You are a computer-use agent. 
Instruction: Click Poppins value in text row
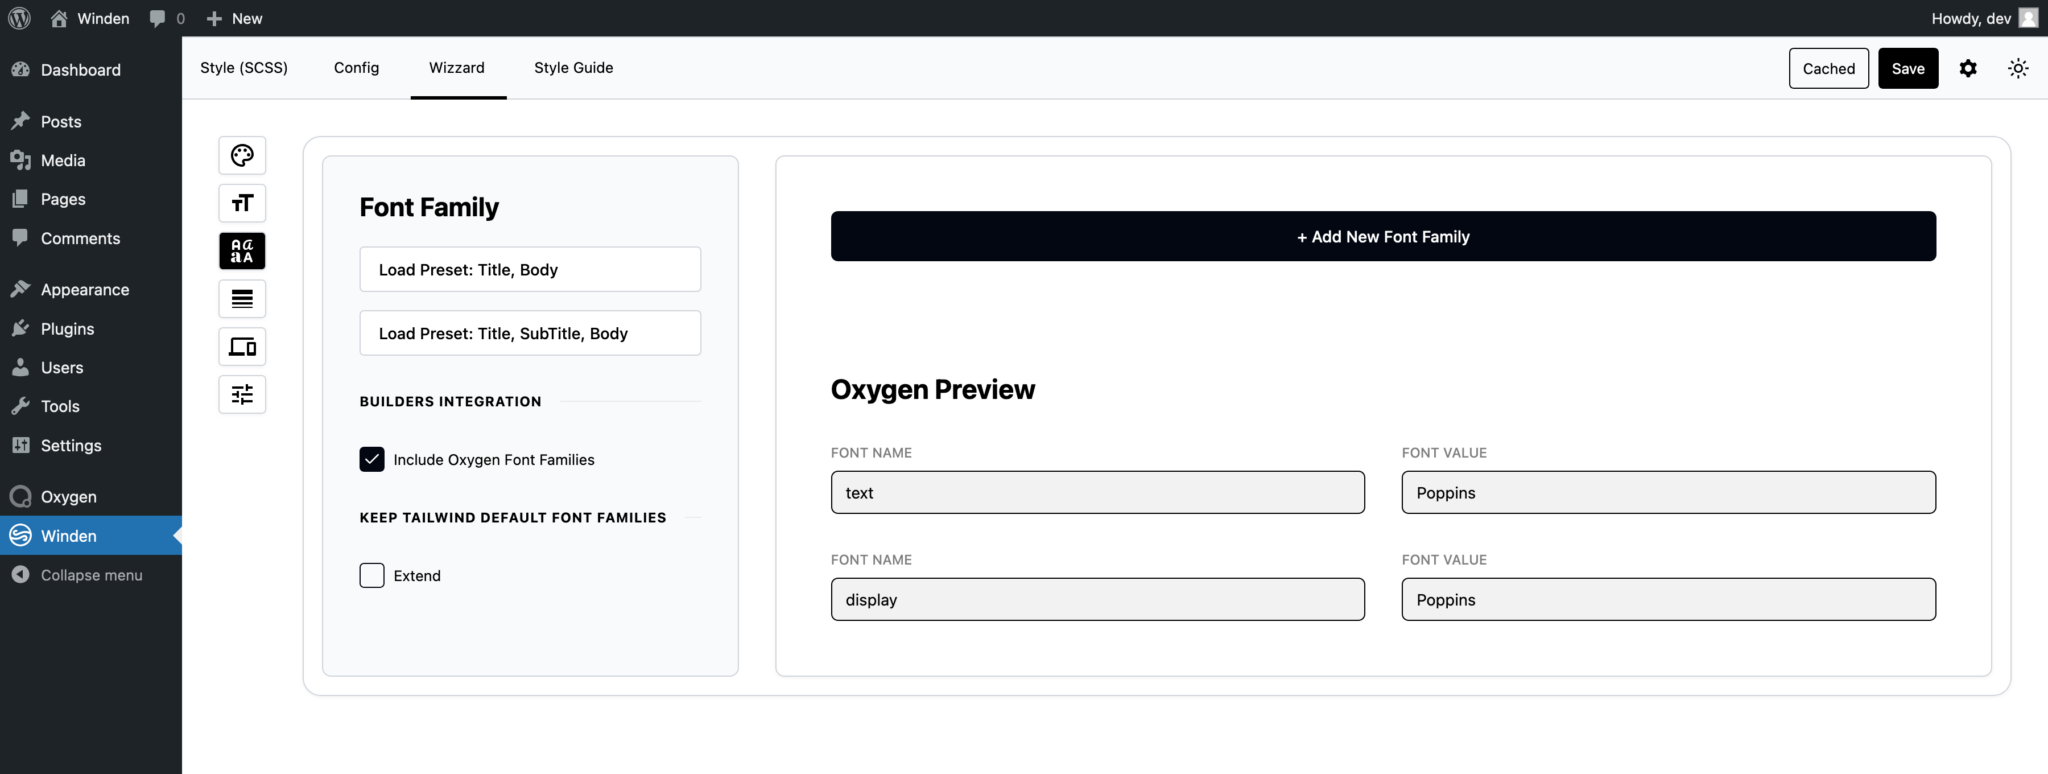[x=1668, y=492]
